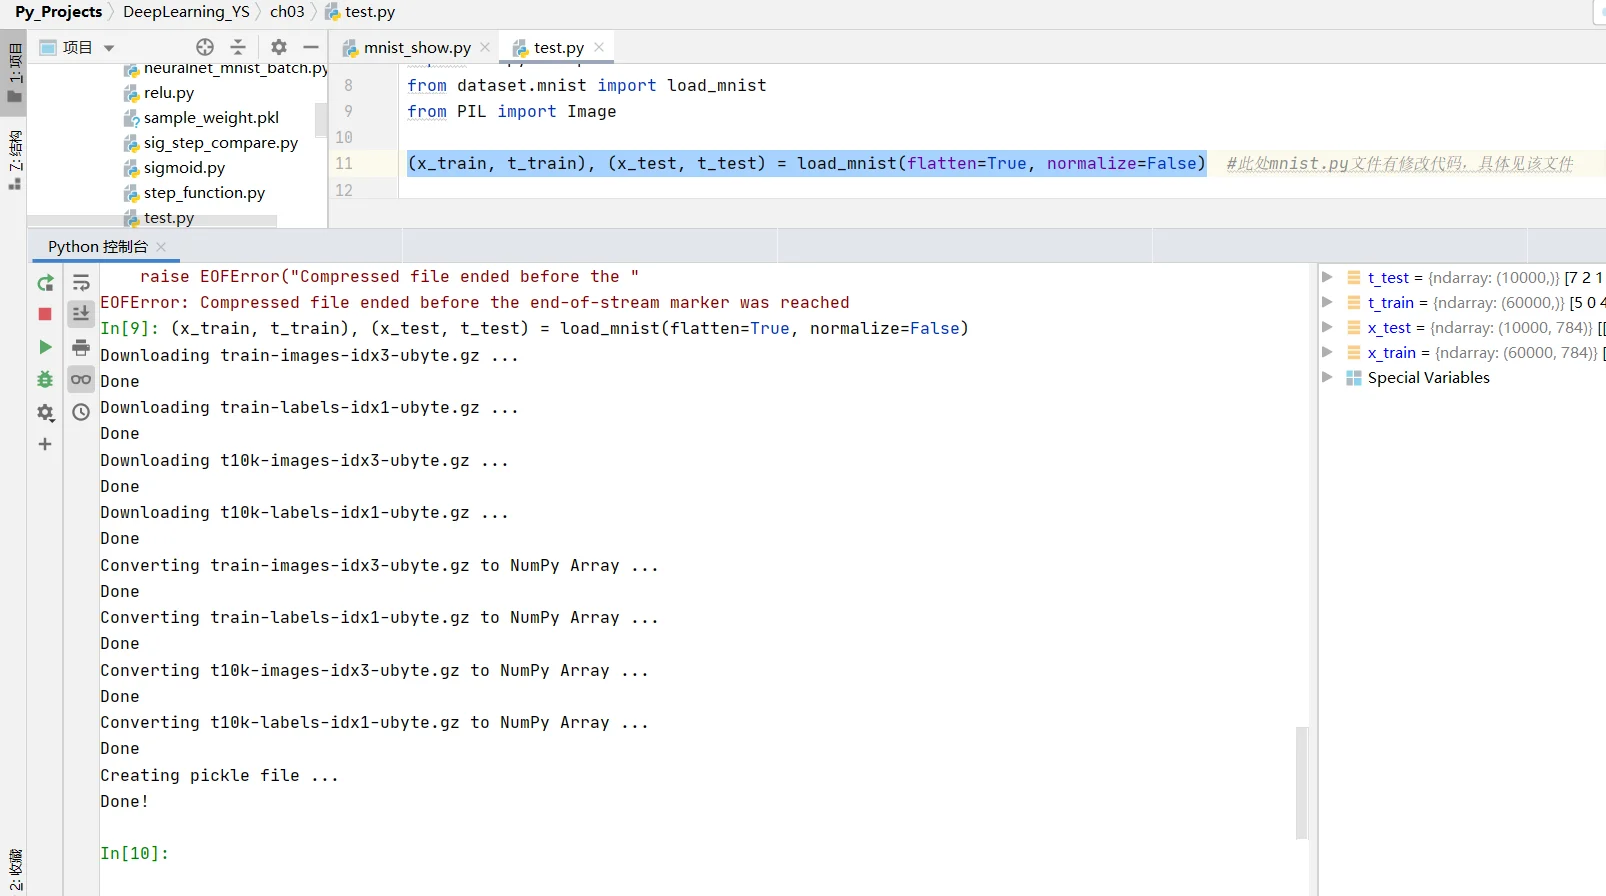Image resolution: width=1606 pixels, height=896 pixels.
Task: Click the t_train variable name
Action: (1391, 302)
